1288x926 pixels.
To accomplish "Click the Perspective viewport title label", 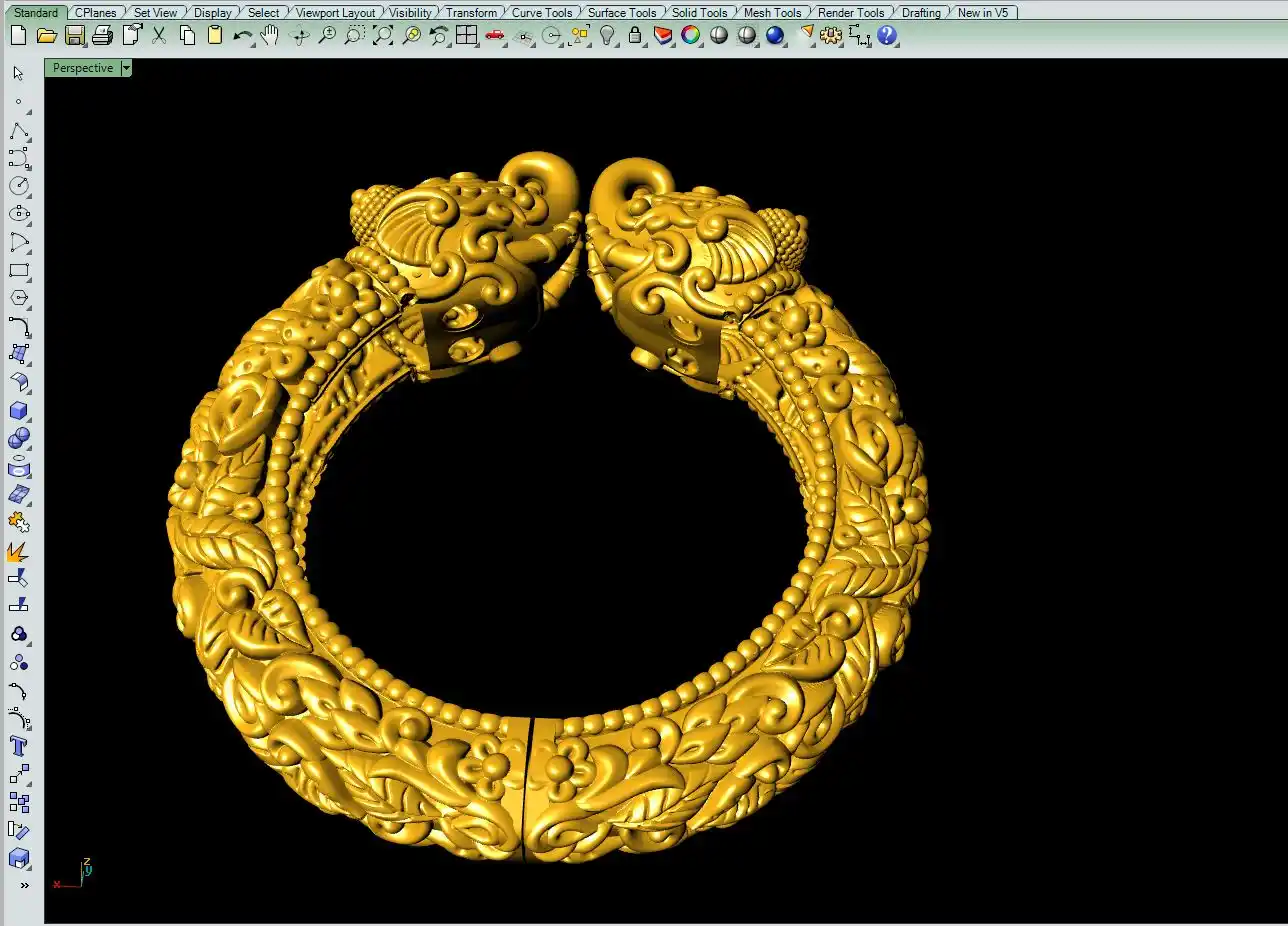I will [83, 68].
